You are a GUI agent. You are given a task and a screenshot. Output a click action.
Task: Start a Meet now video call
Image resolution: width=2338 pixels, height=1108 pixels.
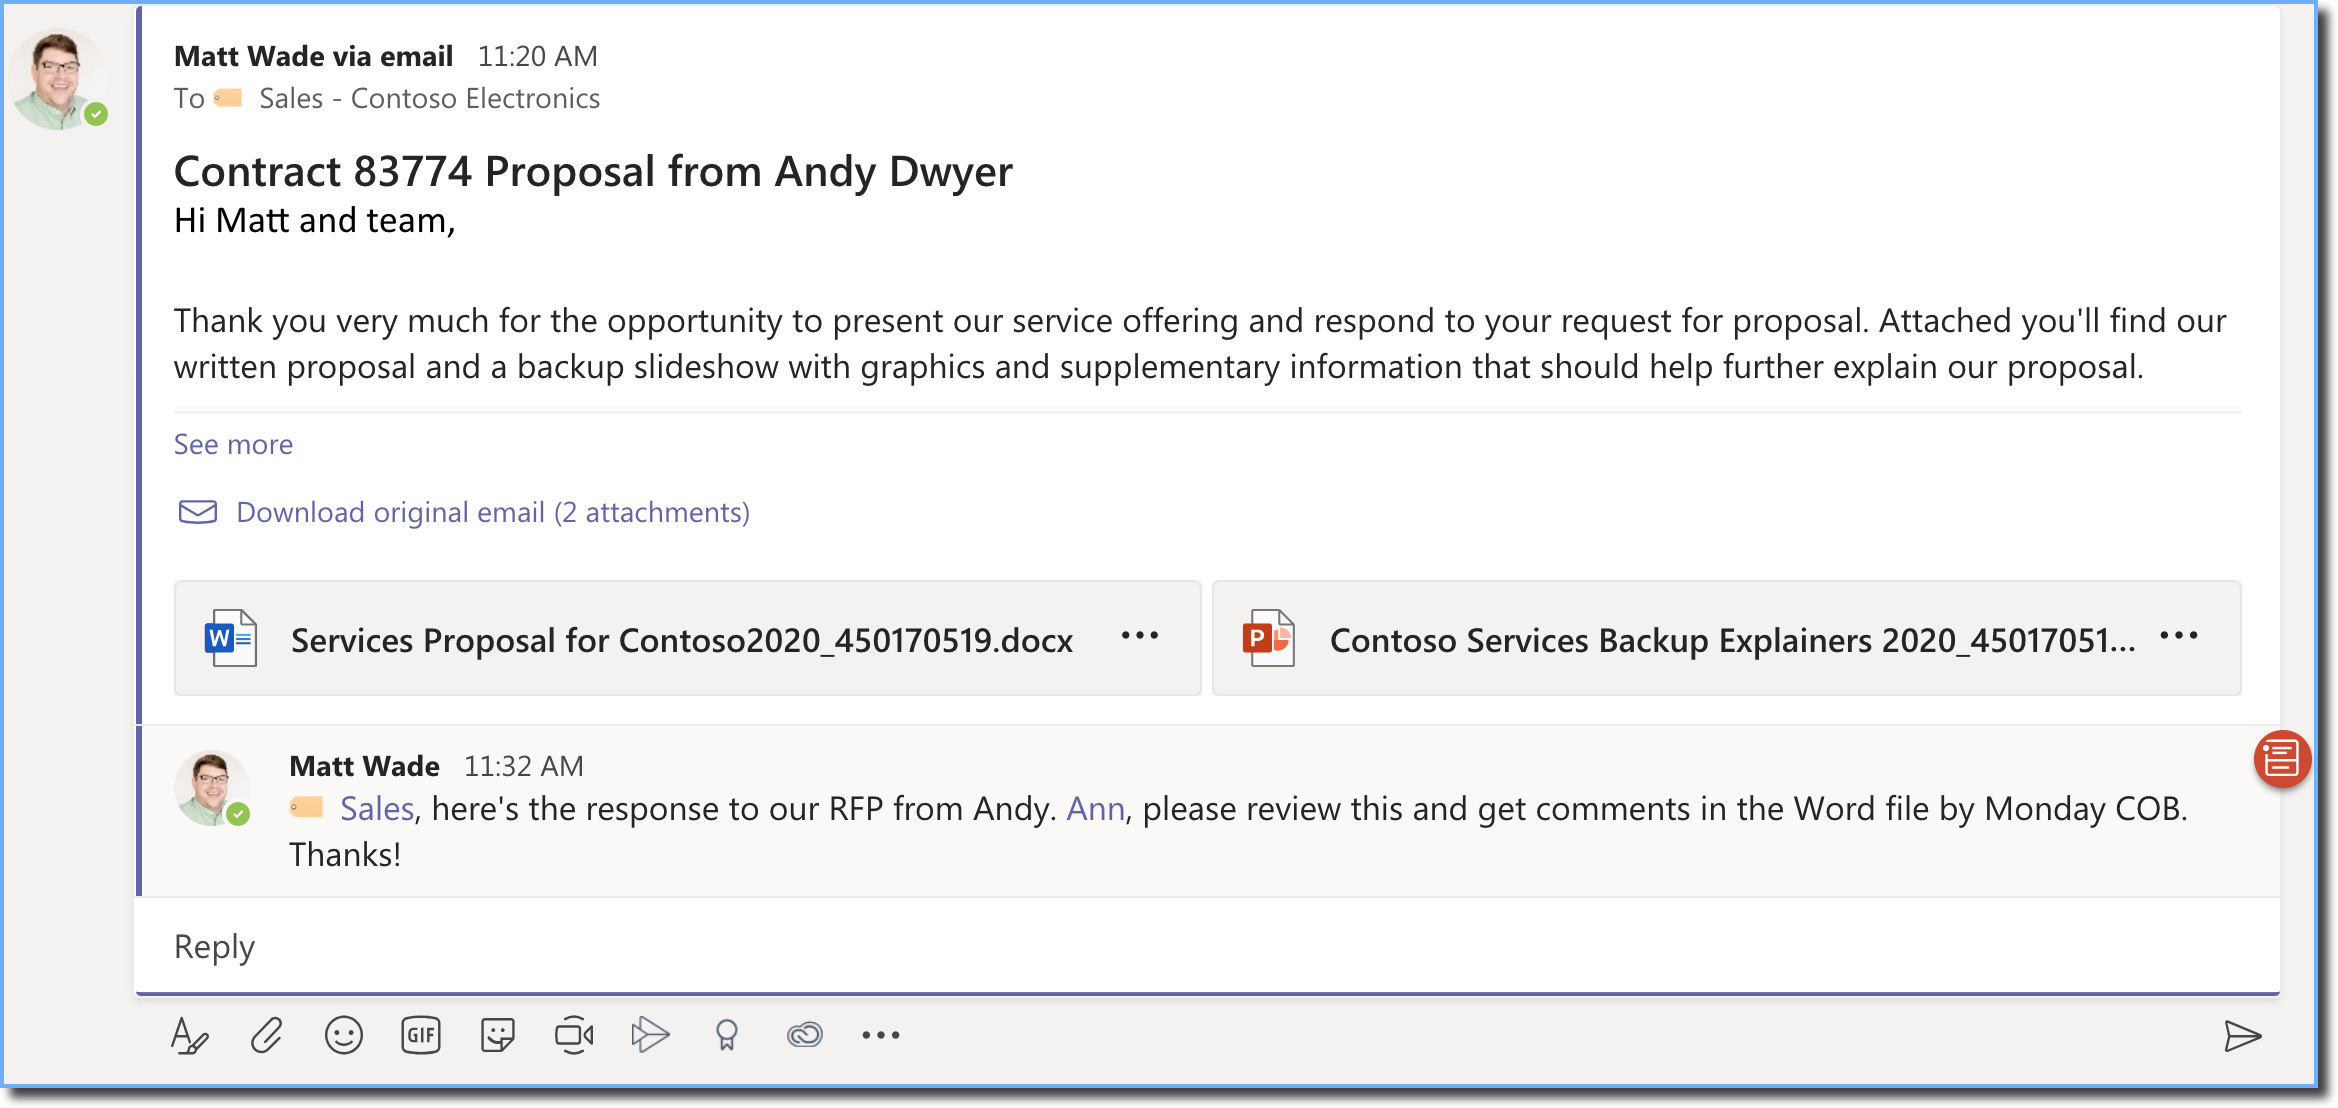coord(574,1036)
